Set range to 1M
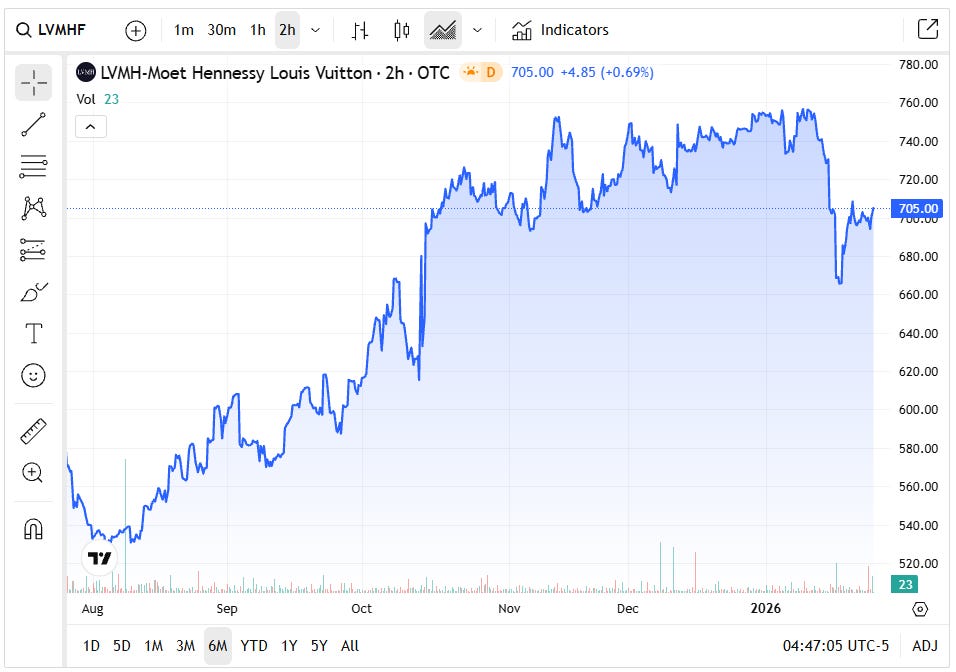Image resolution: width=956 pixels, height=672 pixels. pos(153,646)
